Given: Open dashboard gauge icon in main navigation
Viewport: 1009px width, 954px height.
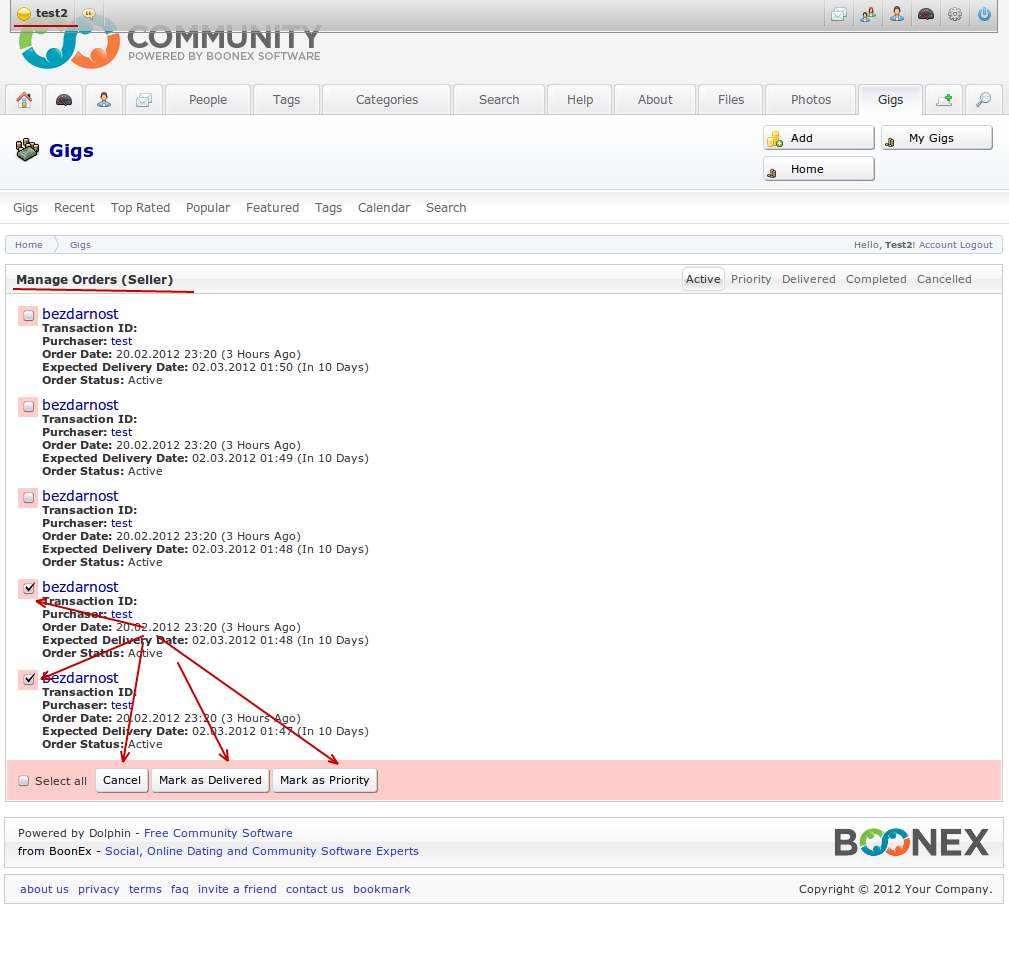Looking at the screenshot, I should tap(64, 100).
